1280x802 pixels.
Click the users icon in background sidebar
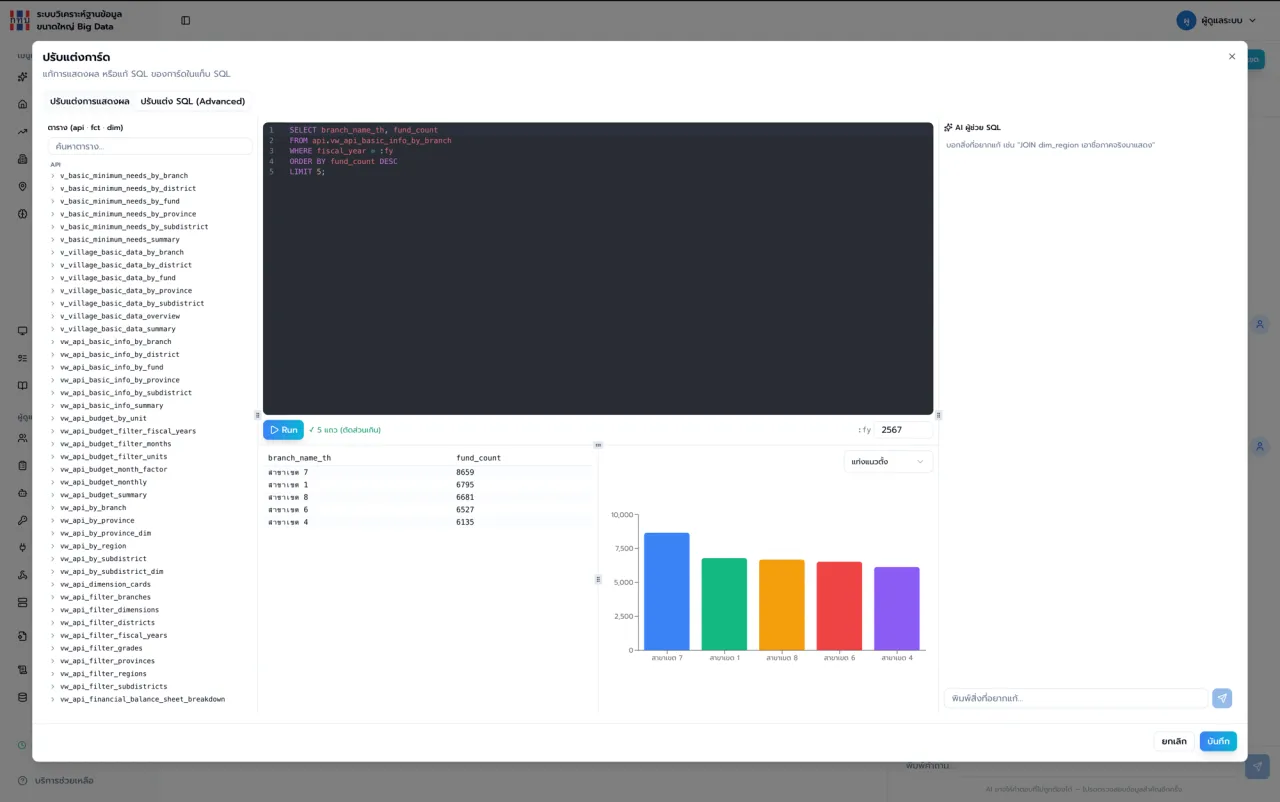pos(23,438)
